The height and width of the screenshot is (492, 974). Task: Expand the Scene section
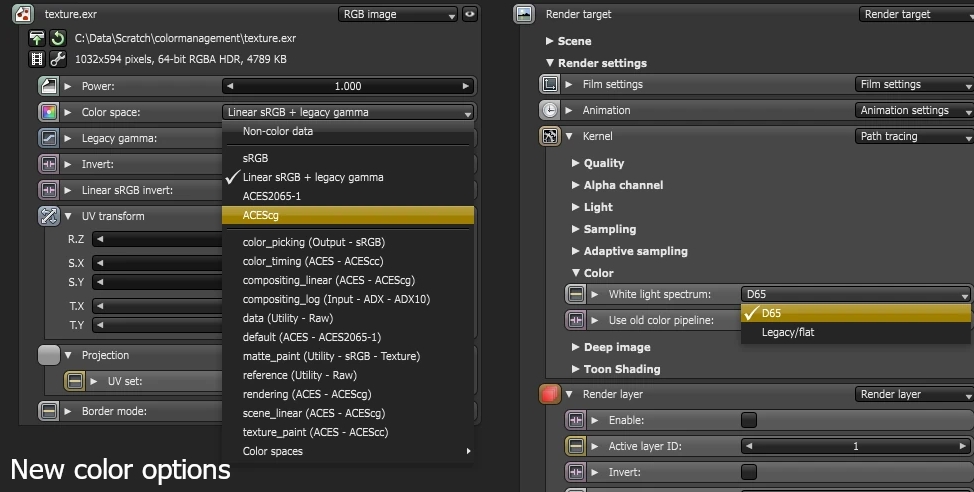point(550,41)
